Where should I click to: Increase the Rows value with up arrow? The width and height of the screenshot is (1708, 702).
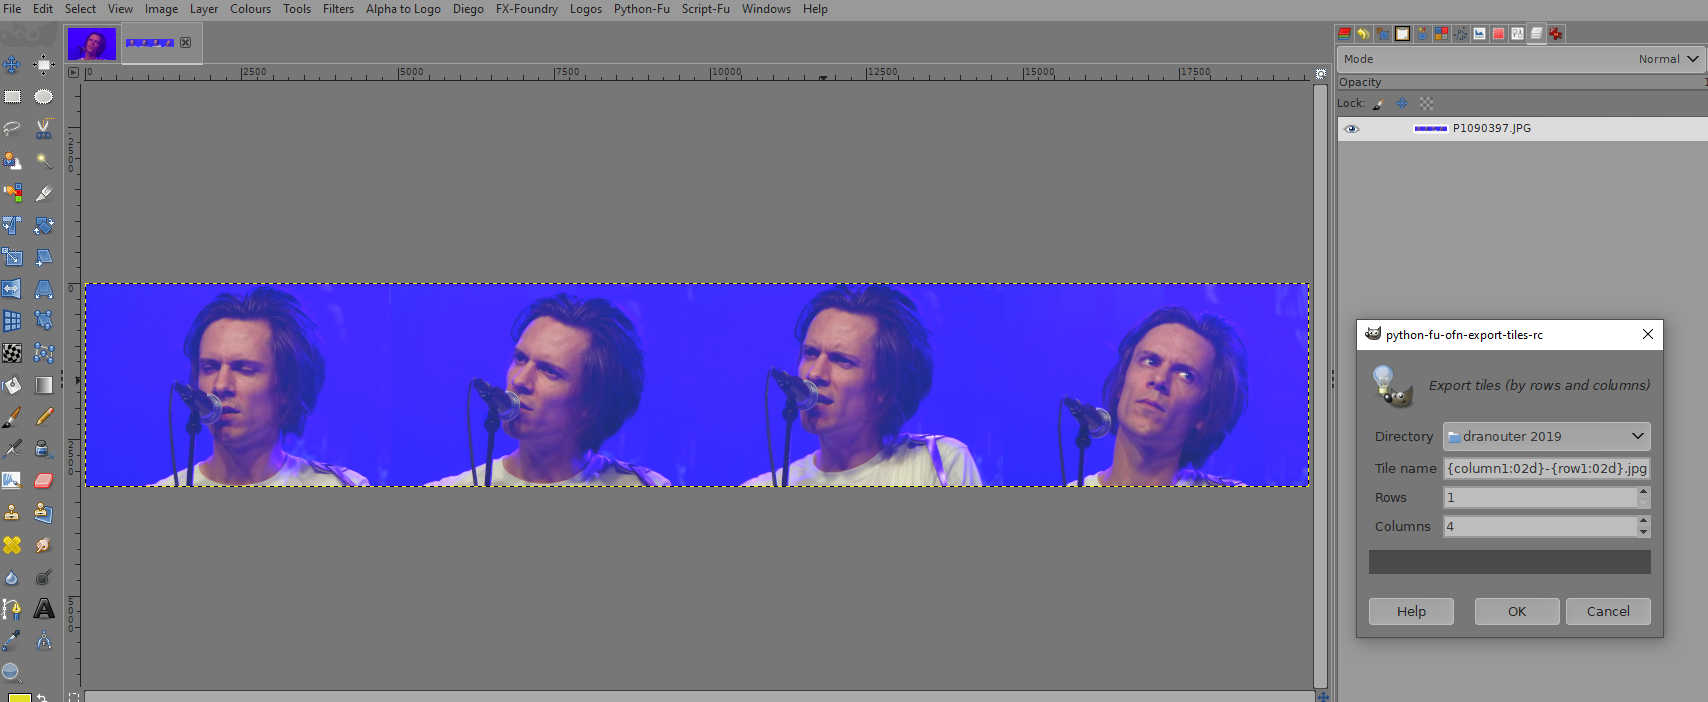(1643, 492)
